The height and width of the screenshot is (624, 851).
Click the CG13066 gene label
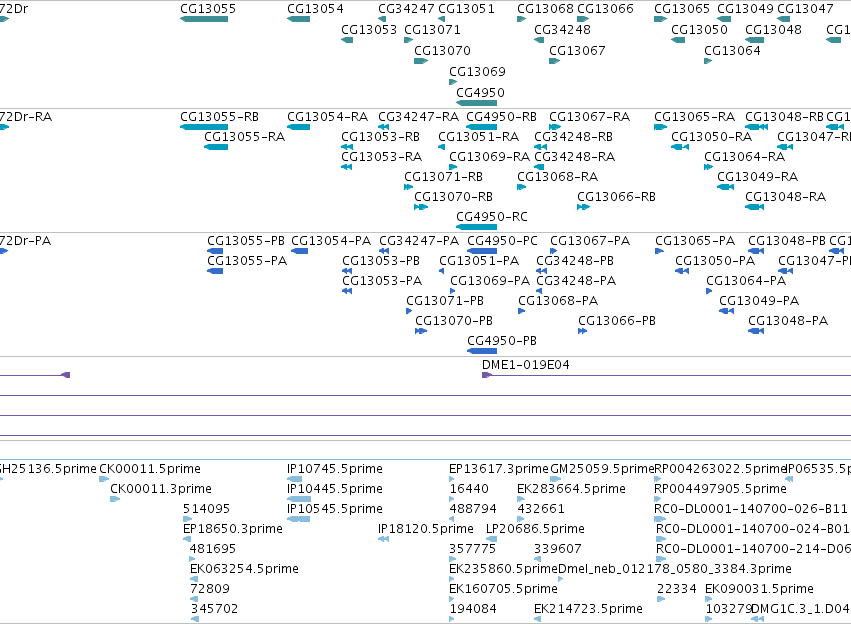coord(605,9)
